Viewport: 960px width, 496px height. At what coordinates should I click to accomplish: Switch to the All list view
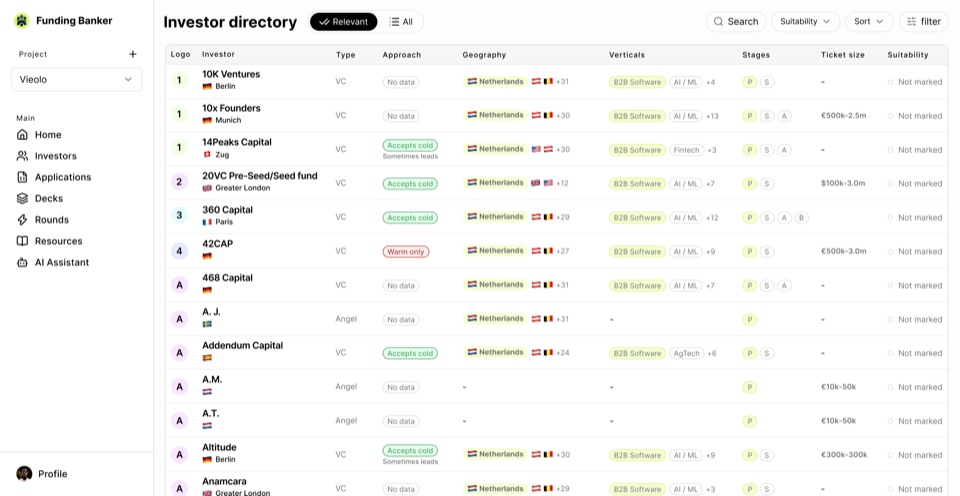tap(401, 22)
